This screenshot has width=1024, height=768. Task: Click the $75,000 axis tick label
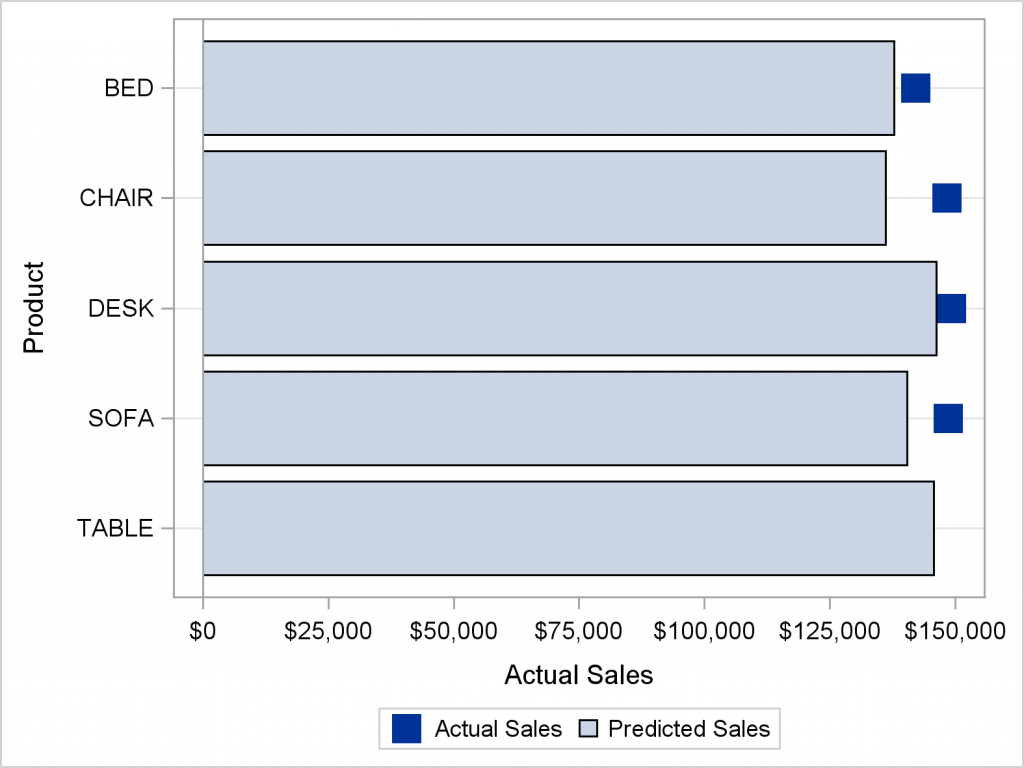[x=579, y=631]
